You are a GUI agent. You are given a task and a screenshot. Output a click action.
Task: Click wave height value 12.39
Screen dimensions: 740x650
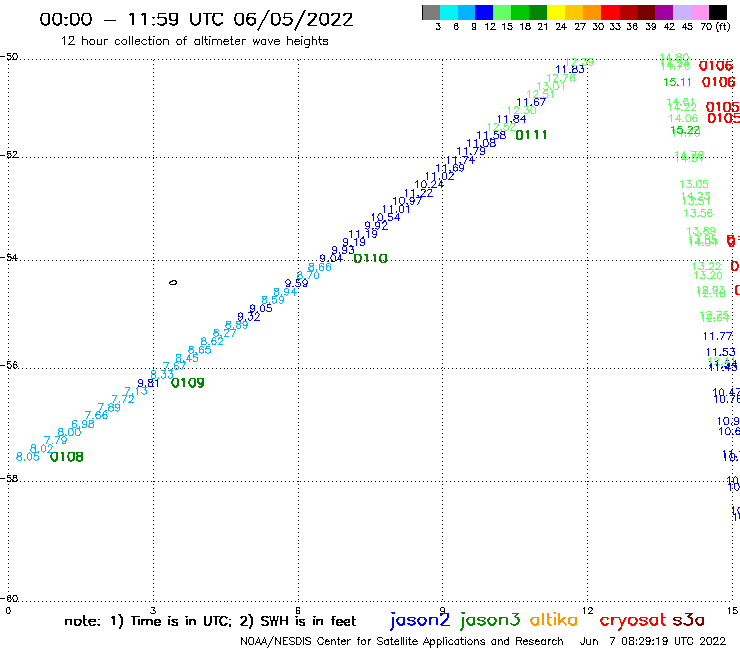point(580,62)
